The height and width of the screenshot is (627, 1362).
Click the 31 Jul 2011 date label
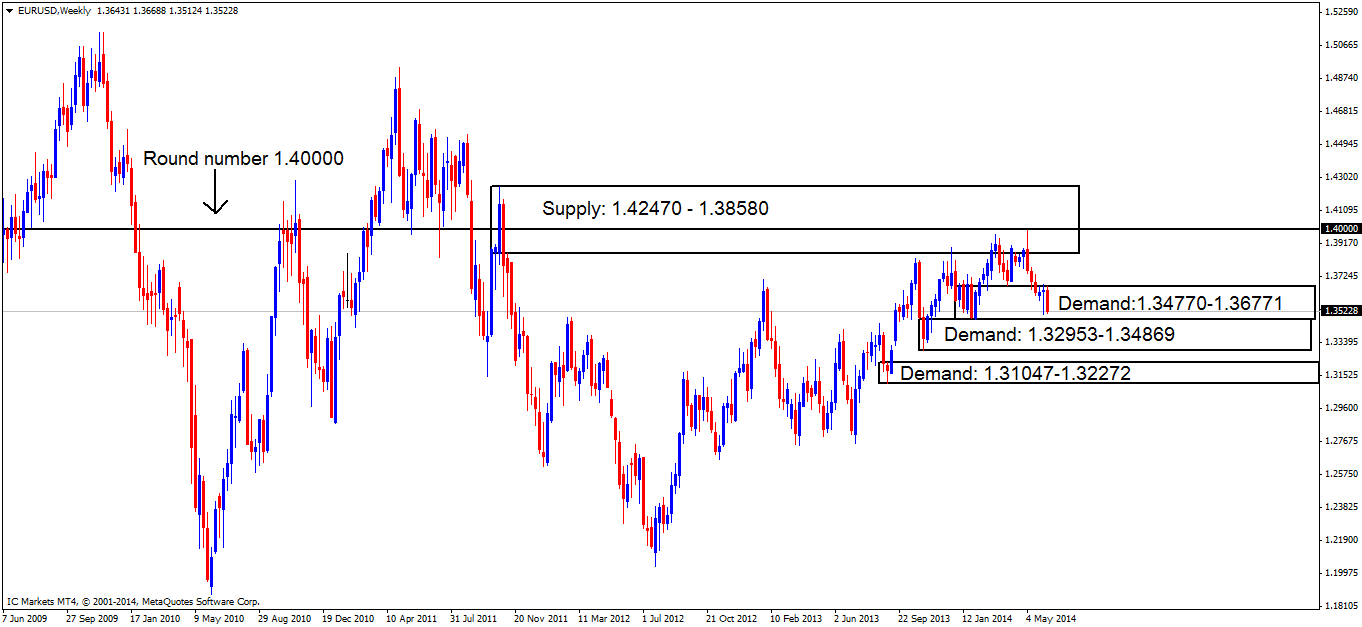(475, 618)
